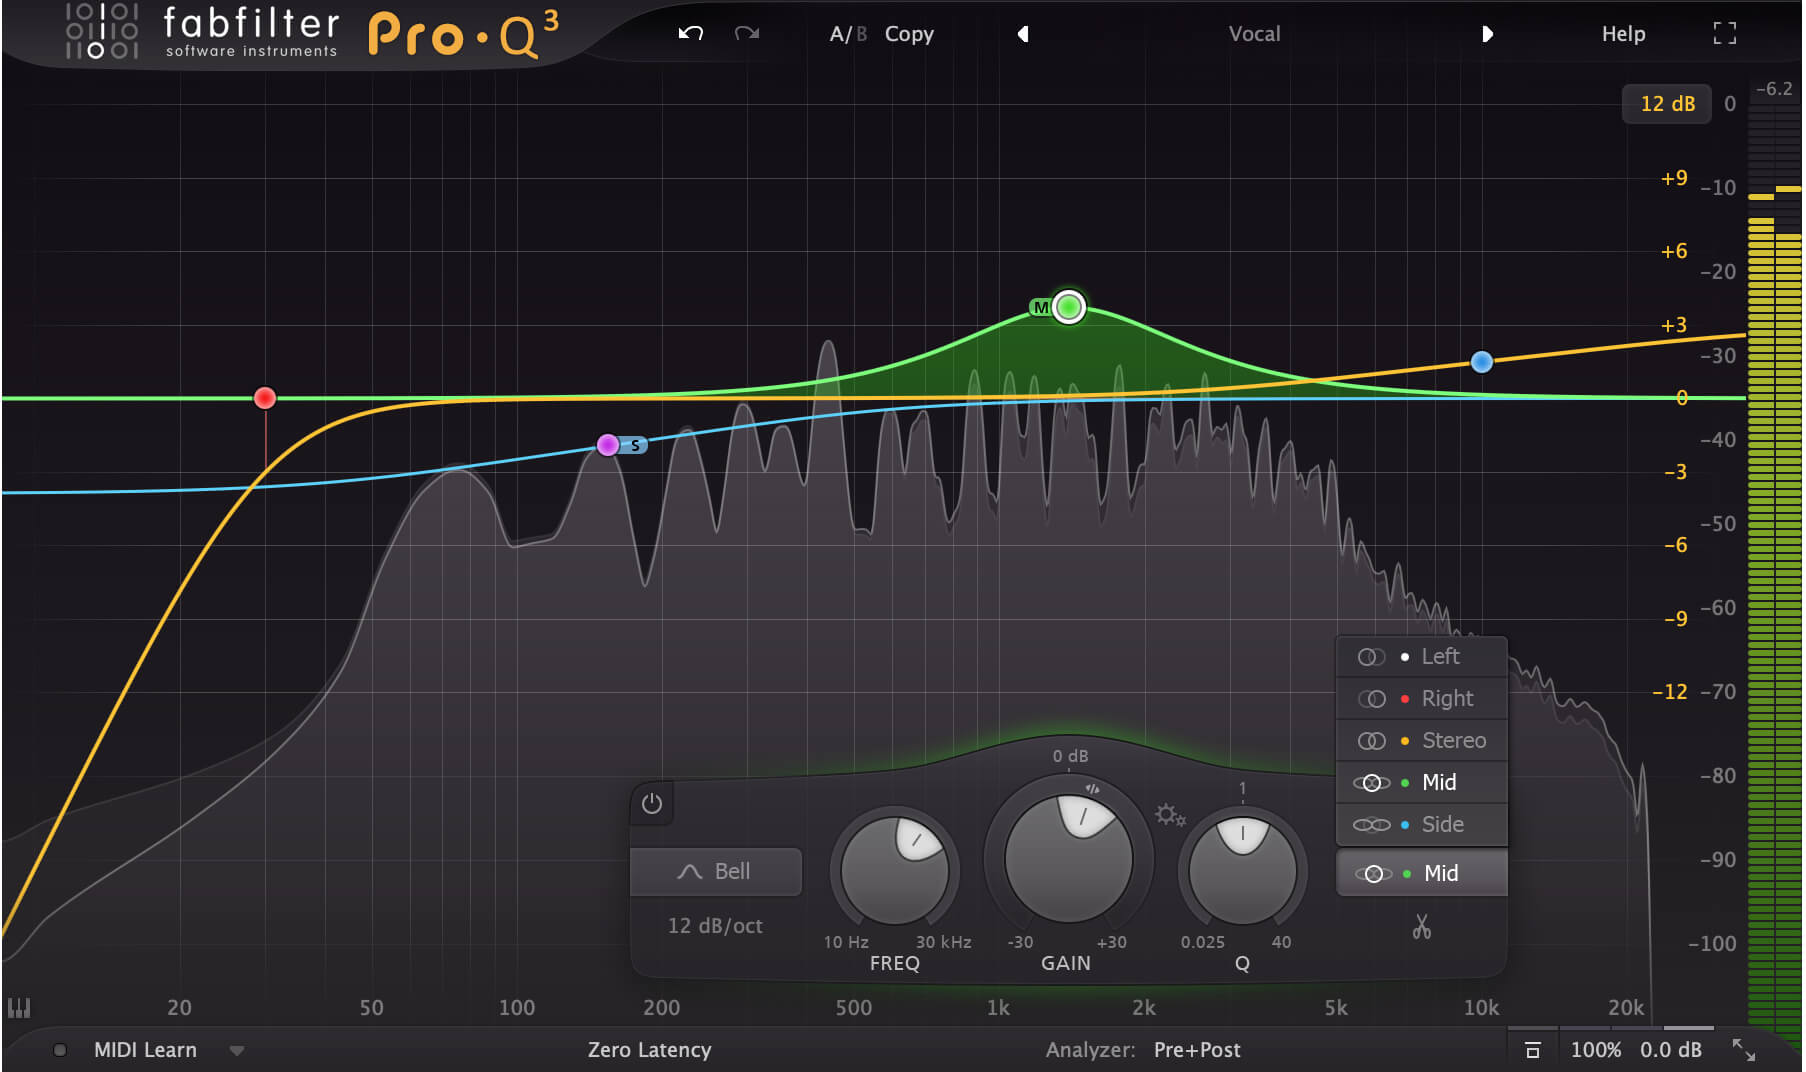Open the MIDI Learn dropdown arrow
Image resolution: width=1806 pixels, height=1072 pixels.
(x=237, y=1050)
